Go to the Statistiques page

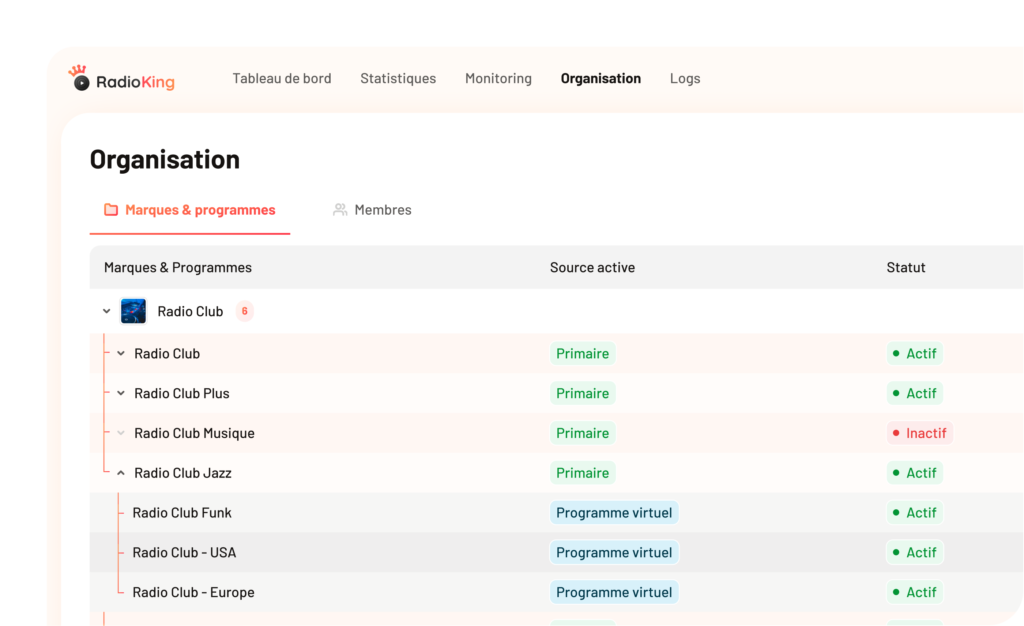coord(398,78)
